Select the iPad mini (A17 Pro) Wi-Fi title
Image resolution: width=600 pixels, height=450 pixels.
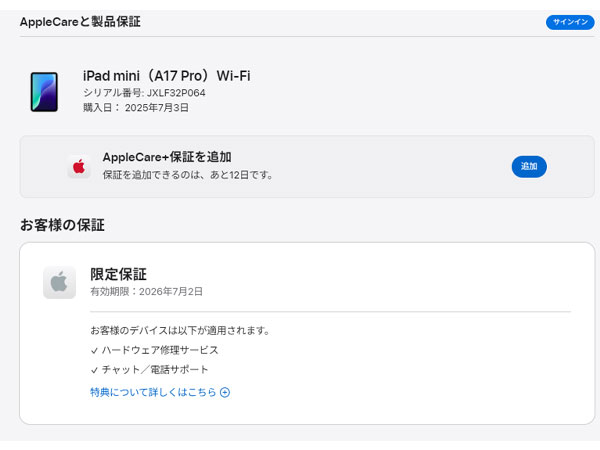tap(166, 76)
